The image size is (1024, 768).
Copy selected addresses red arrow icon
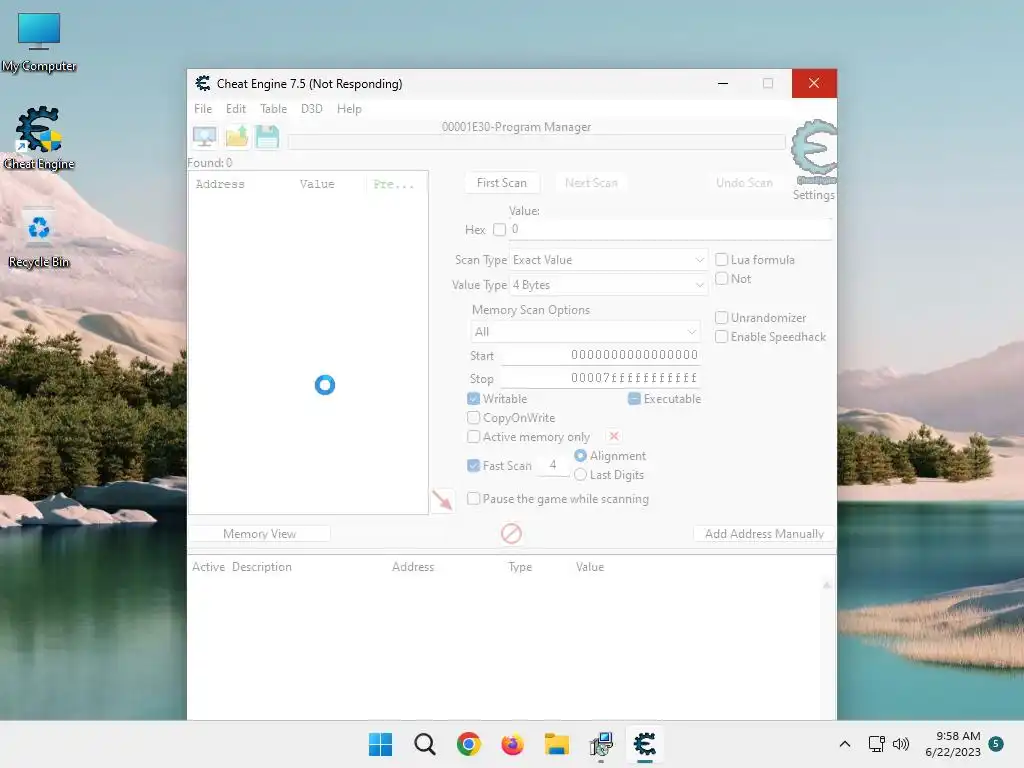click(x=442, y=500)
